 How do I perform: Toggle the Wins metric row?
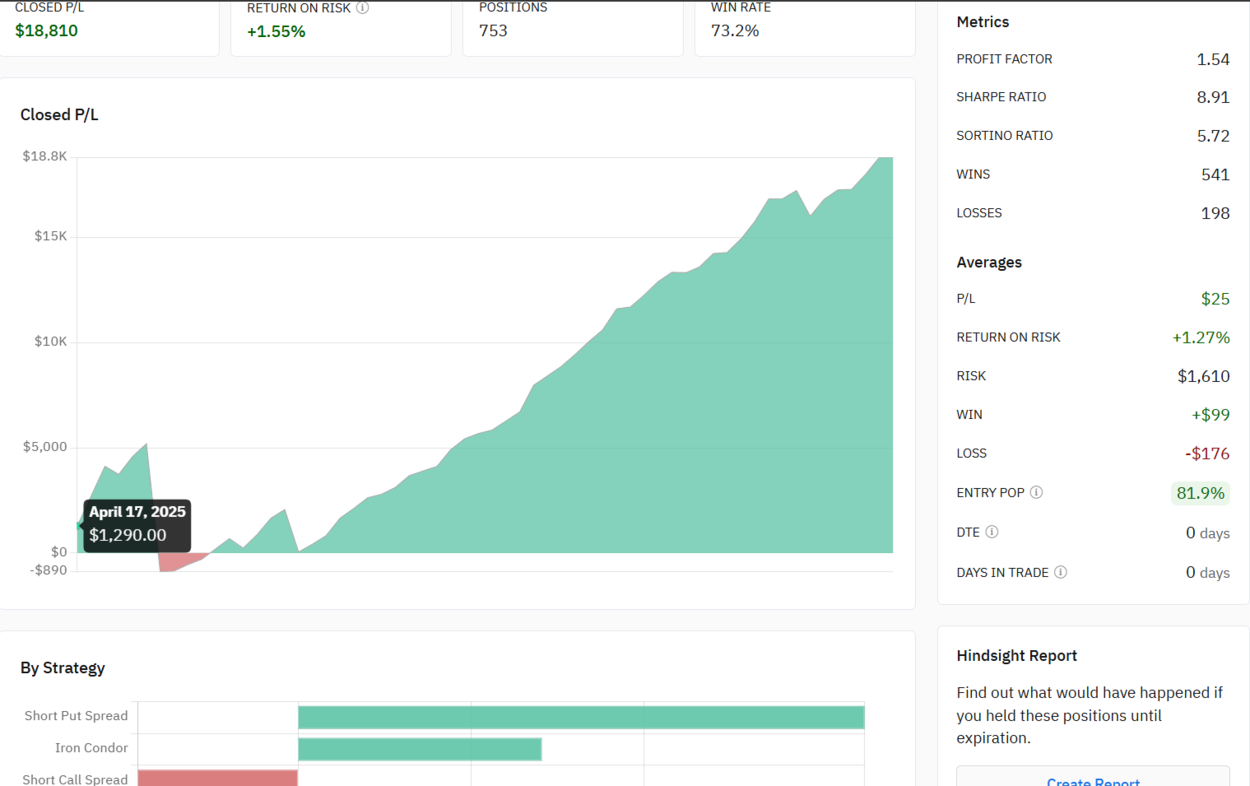1092,174
